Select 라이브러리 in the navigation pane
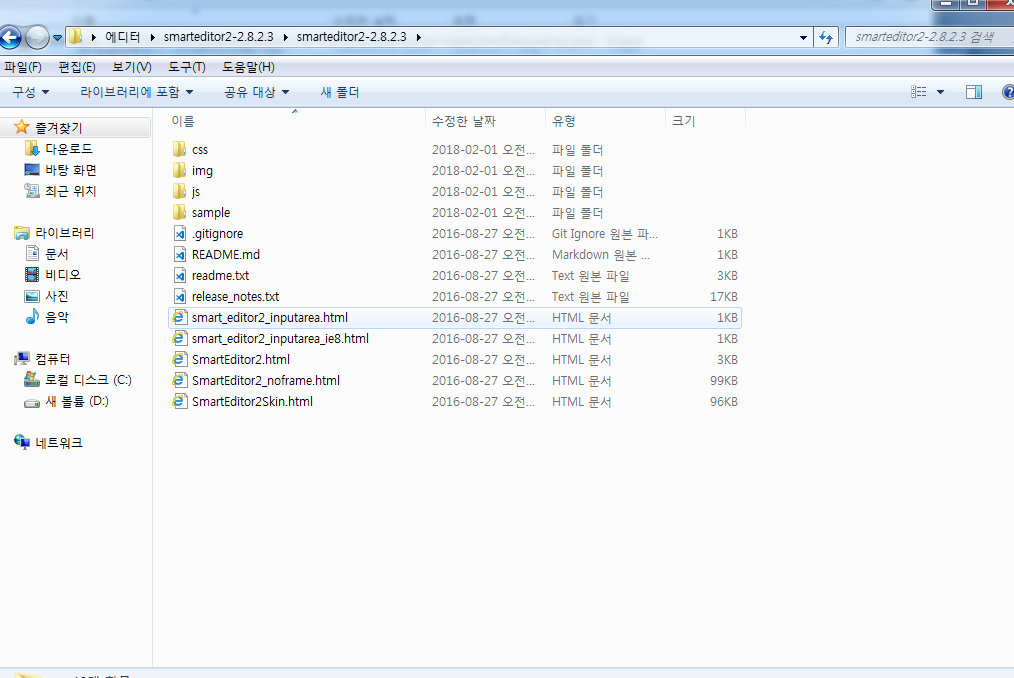 pyautogui.click(x=65, y=233)
